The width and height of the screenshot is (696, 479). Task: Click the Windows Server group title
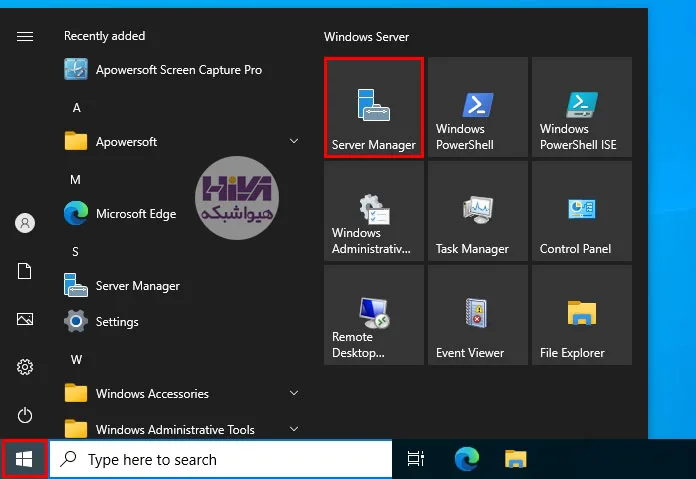pyautogui.click(x=366, y=36)
